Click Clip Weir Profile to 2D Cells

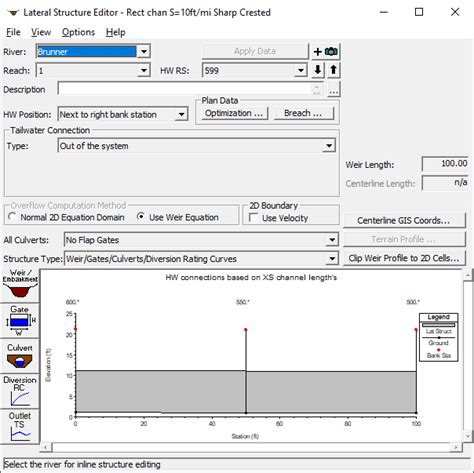coord(404,258)
